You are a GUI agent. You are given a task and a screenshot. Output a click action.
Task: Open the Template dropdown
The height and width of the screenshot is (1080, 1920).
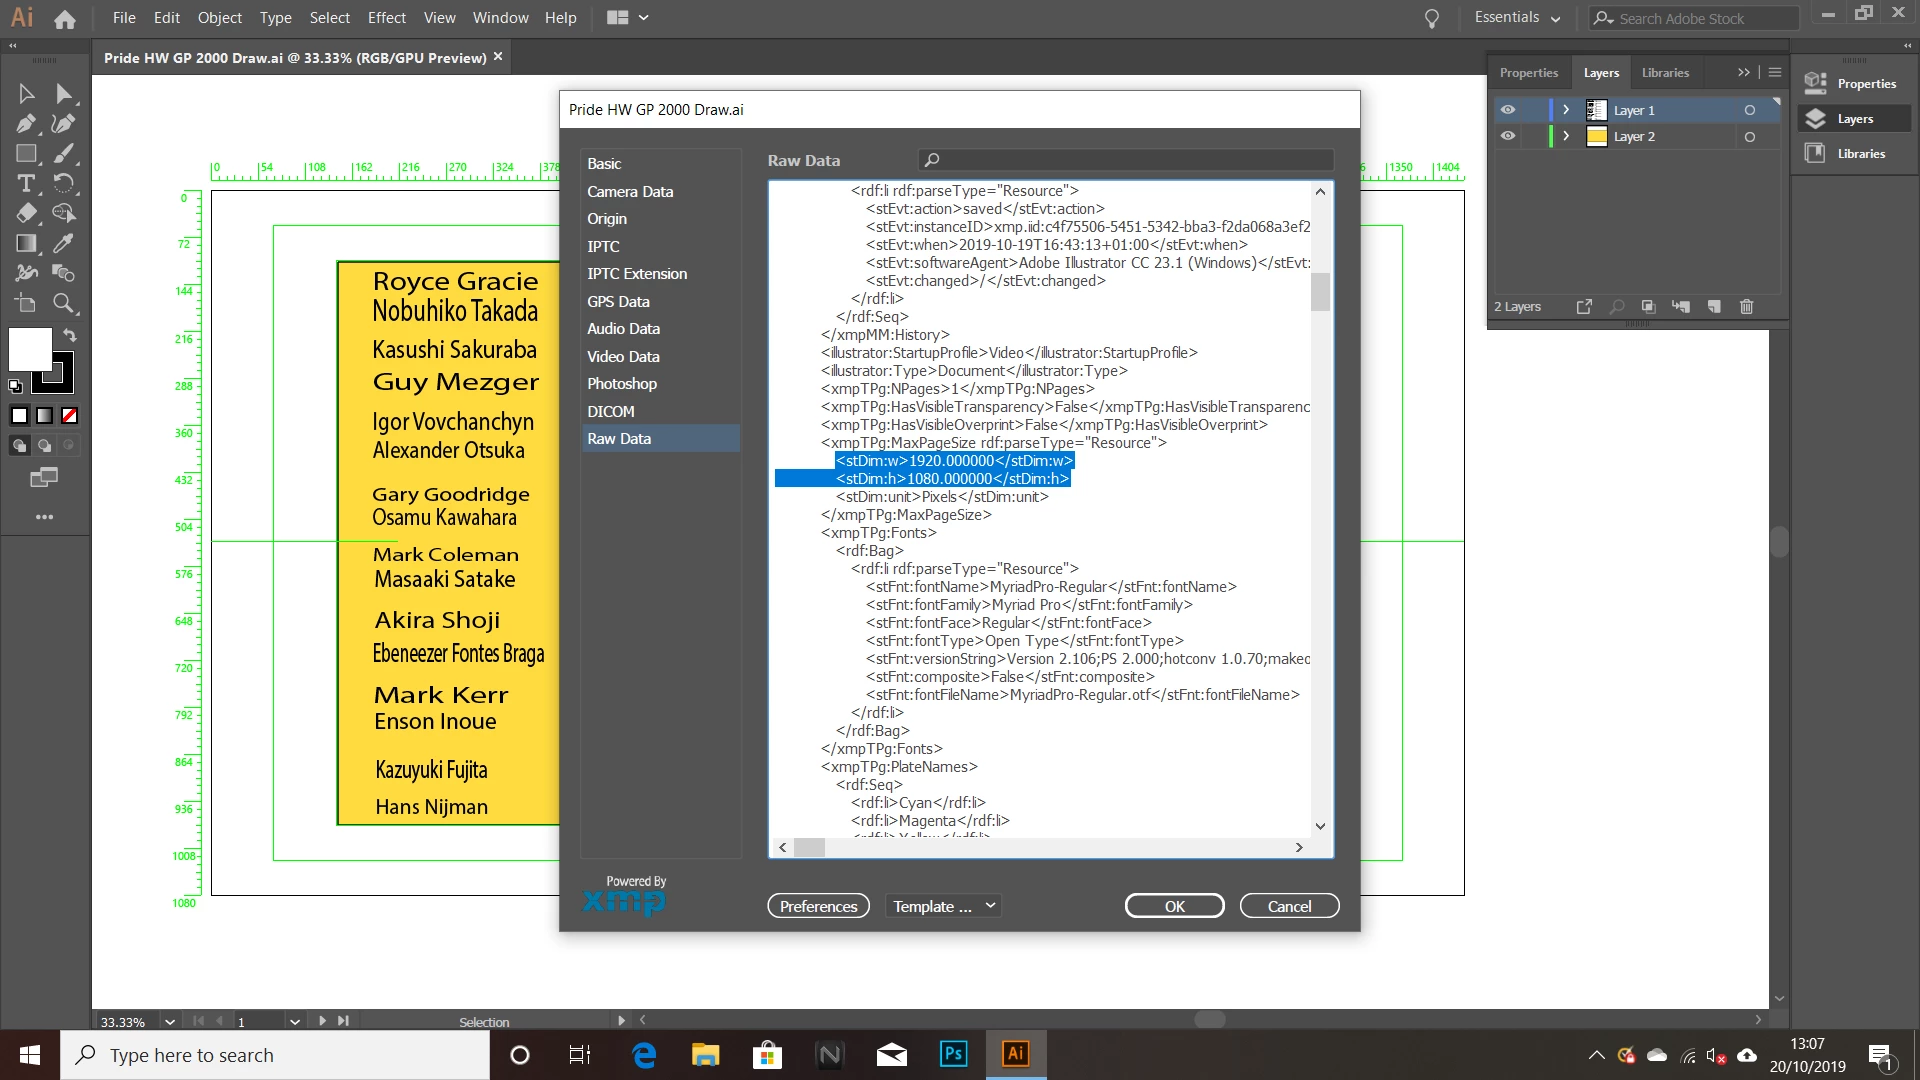[943, 906]
